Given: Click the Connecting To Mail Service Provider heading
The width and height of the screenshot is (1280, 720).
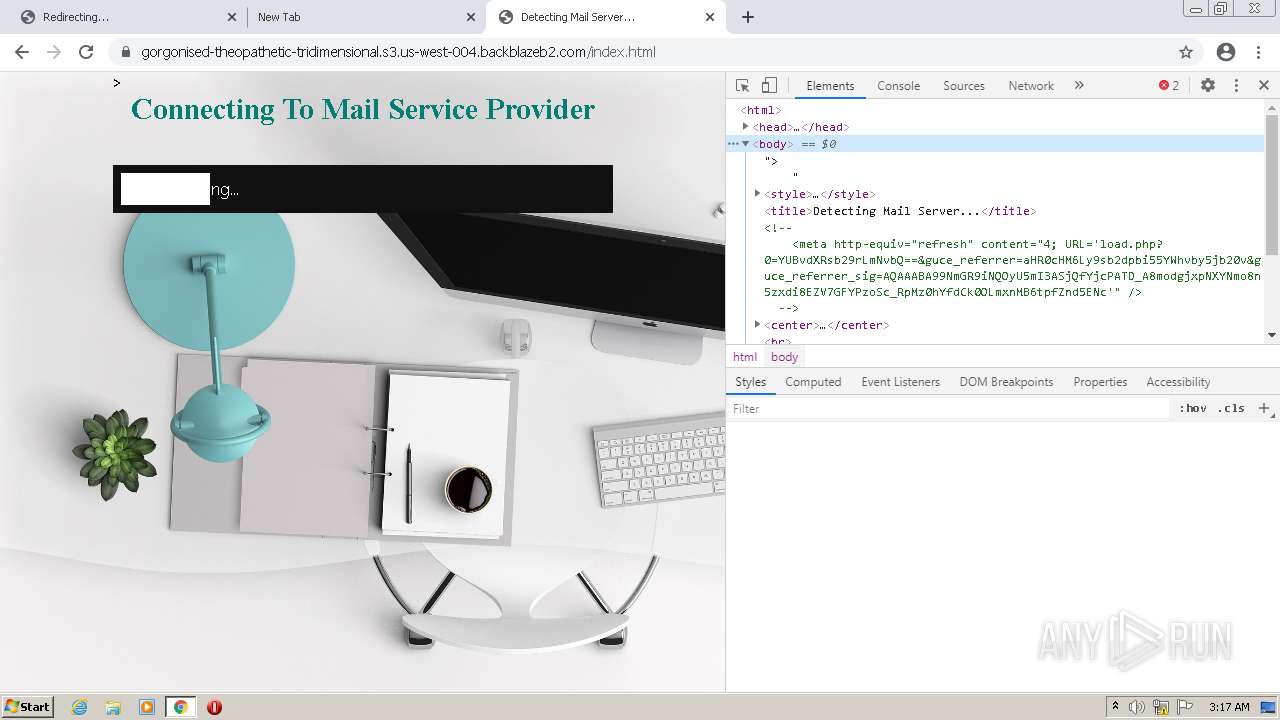Looking at the screenshot, I should 363,109.
